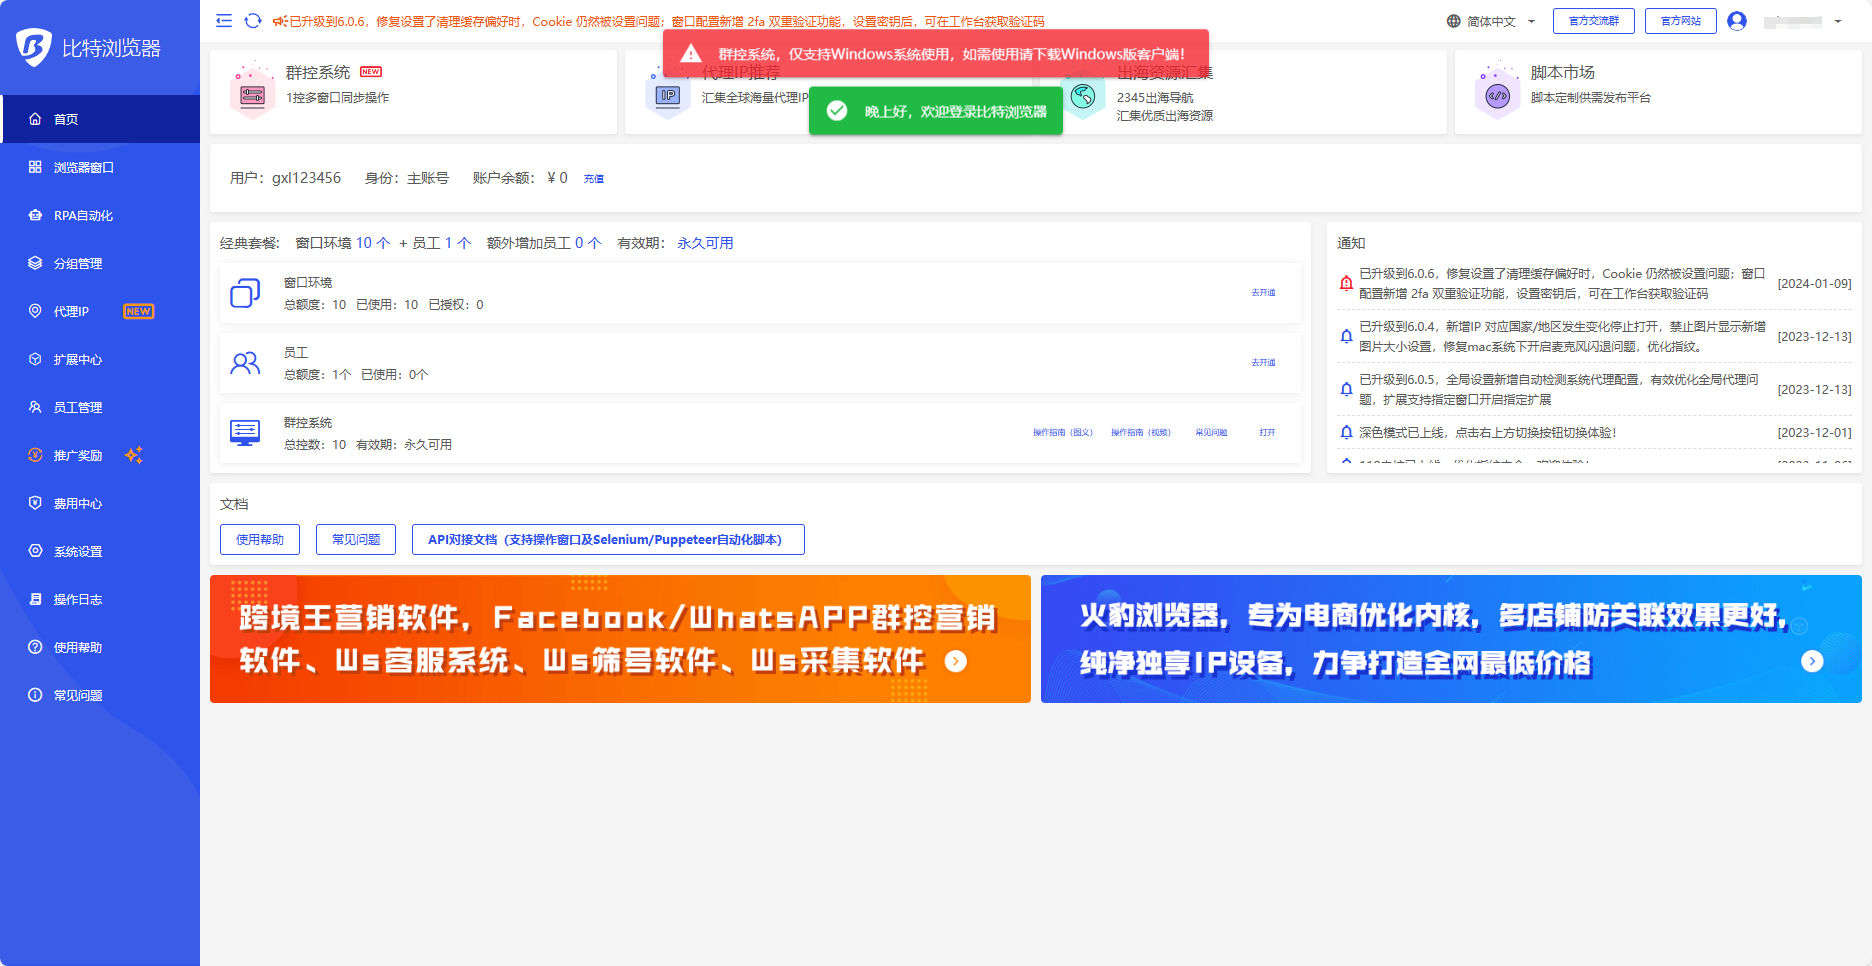Click the 窗口环境 overlapping squares icon

click(245, 293)
